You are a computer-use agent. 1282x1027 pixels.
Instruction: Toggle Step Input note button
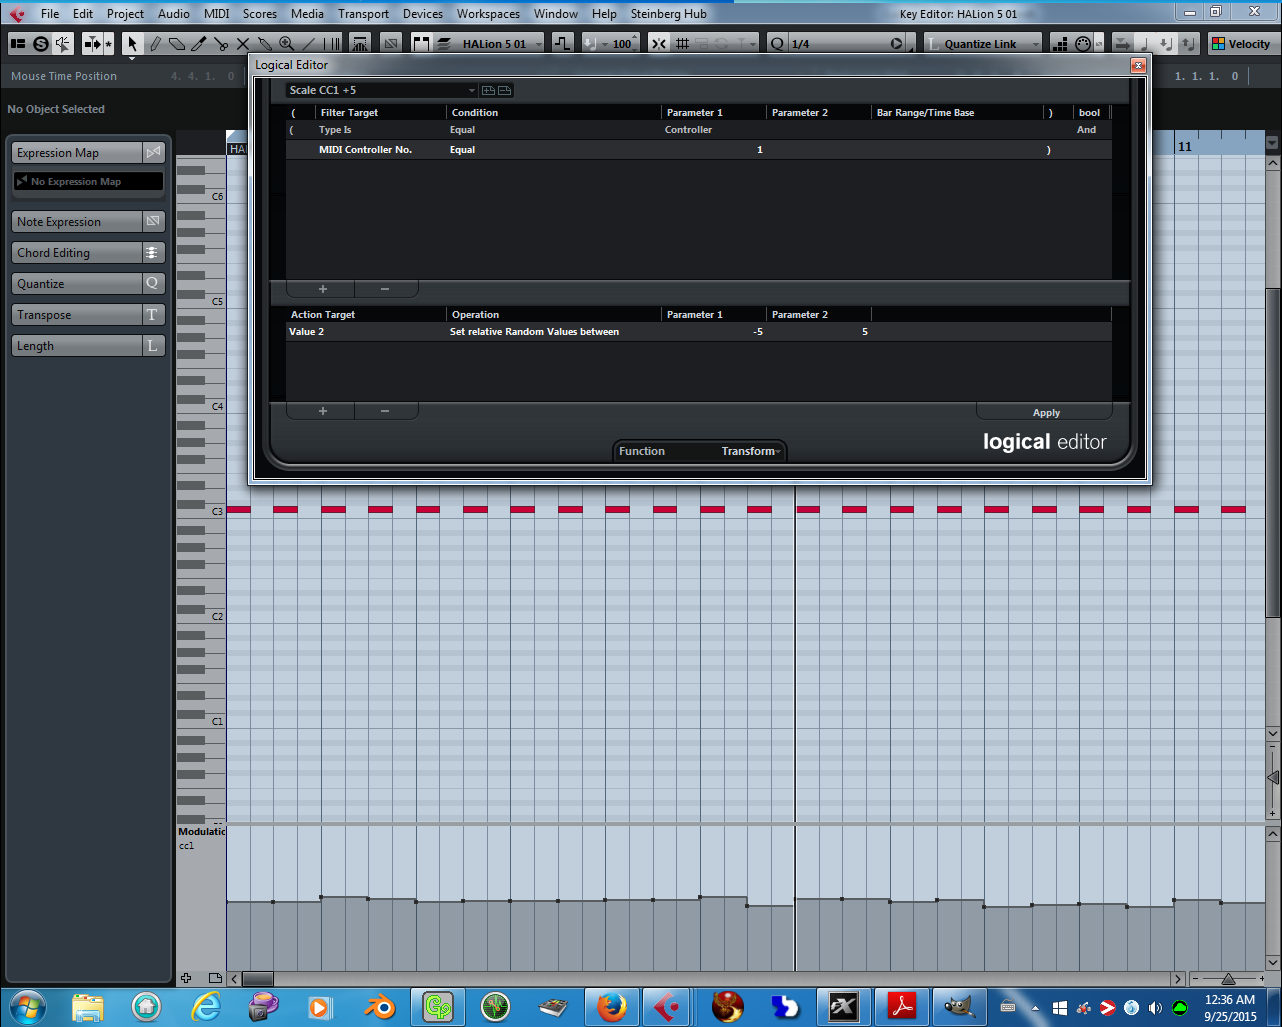coord(1062,44)
